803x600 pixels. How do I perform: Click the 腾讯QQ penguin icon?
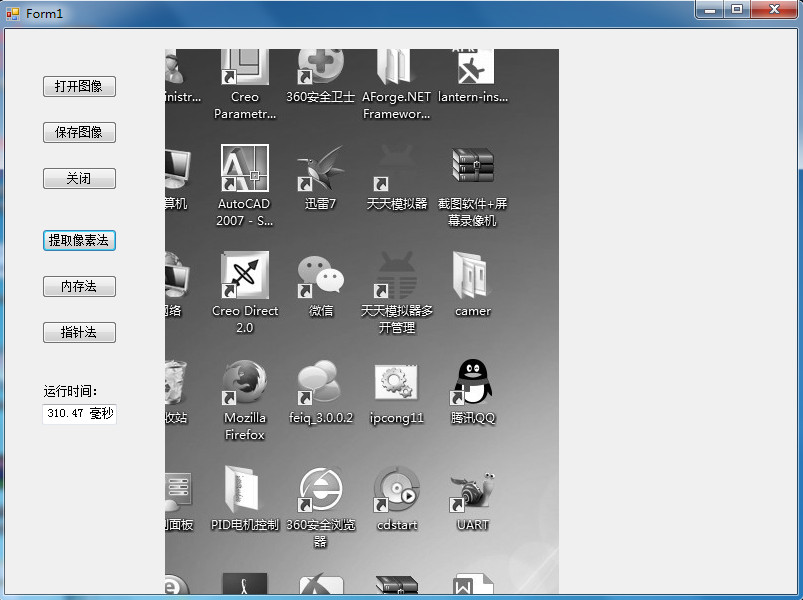472,382
